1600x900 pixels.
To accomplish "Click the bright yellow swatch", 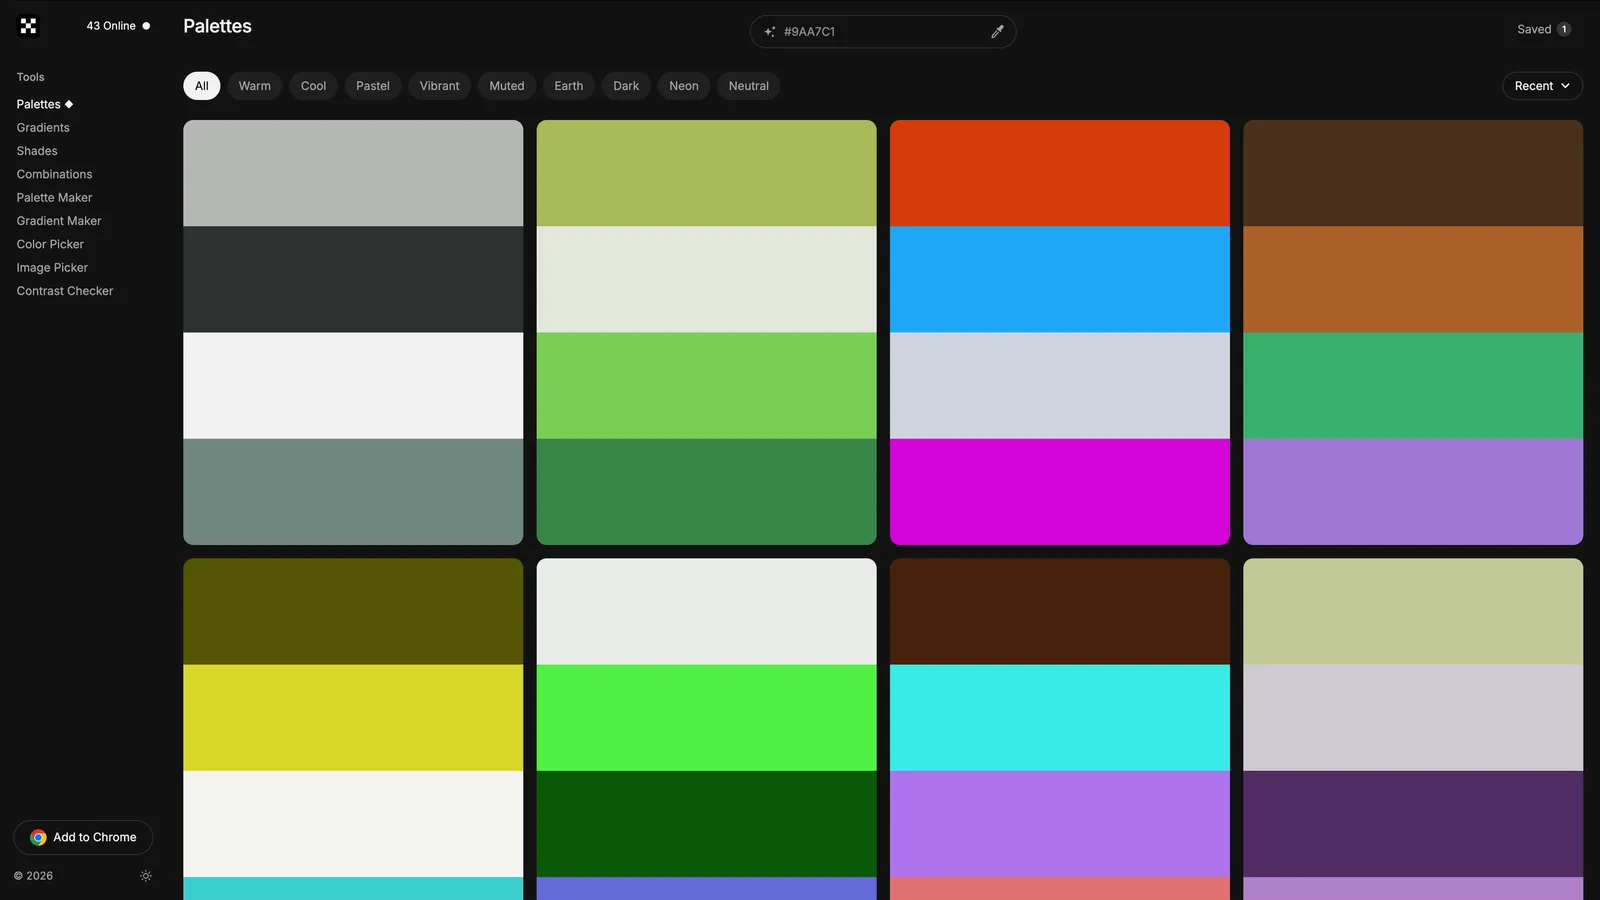I will (353, 718).
